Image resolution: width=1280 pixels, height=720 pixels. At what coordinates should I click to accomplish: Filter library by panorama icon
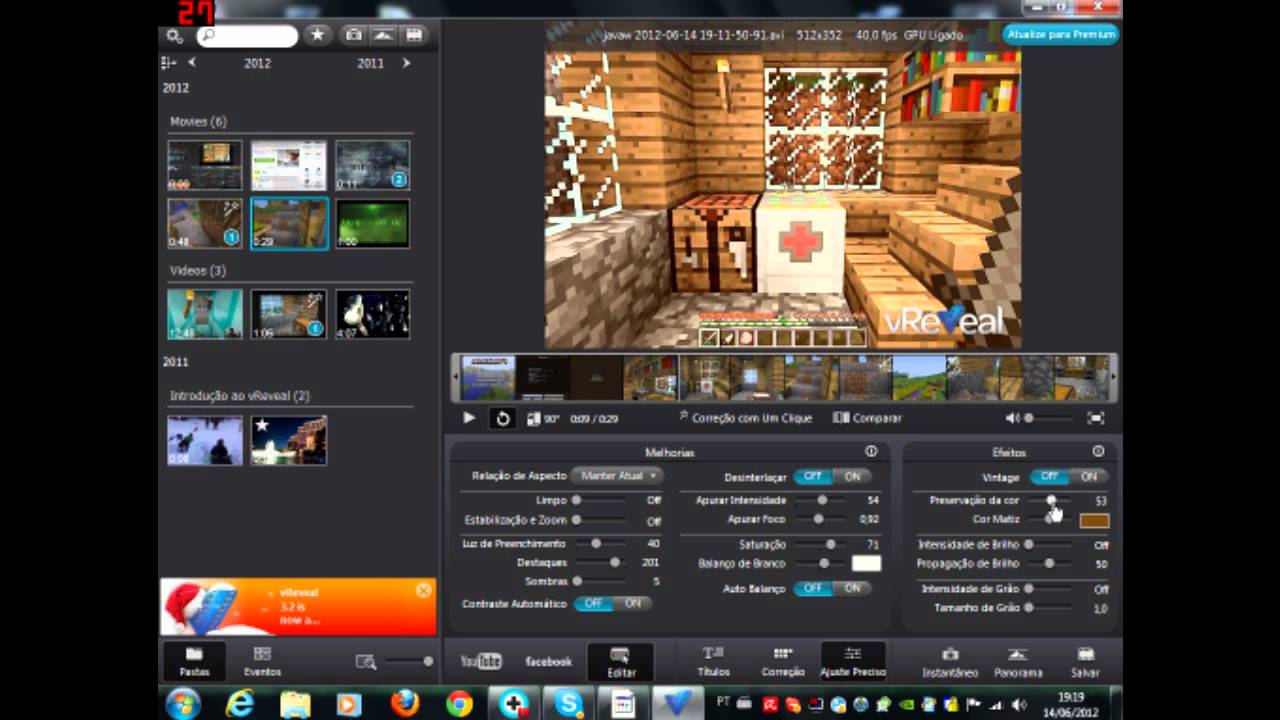point(383,35)
